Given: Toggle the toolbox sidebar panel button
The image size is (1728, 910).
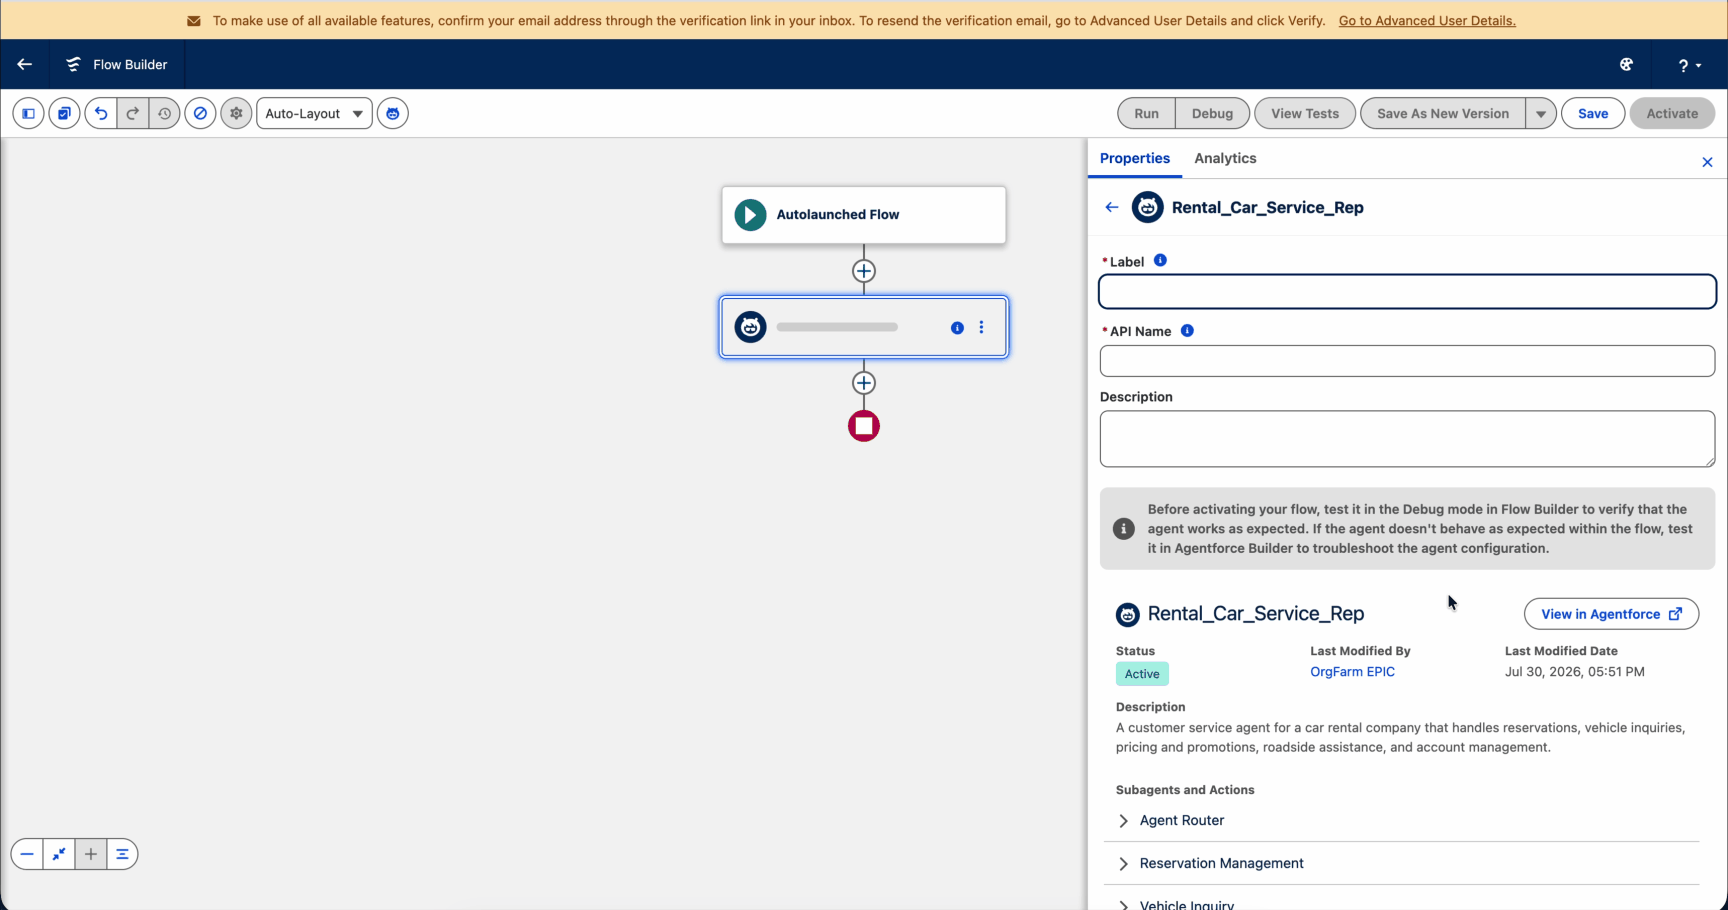Looking at the screenshot, I should point(28,113).
